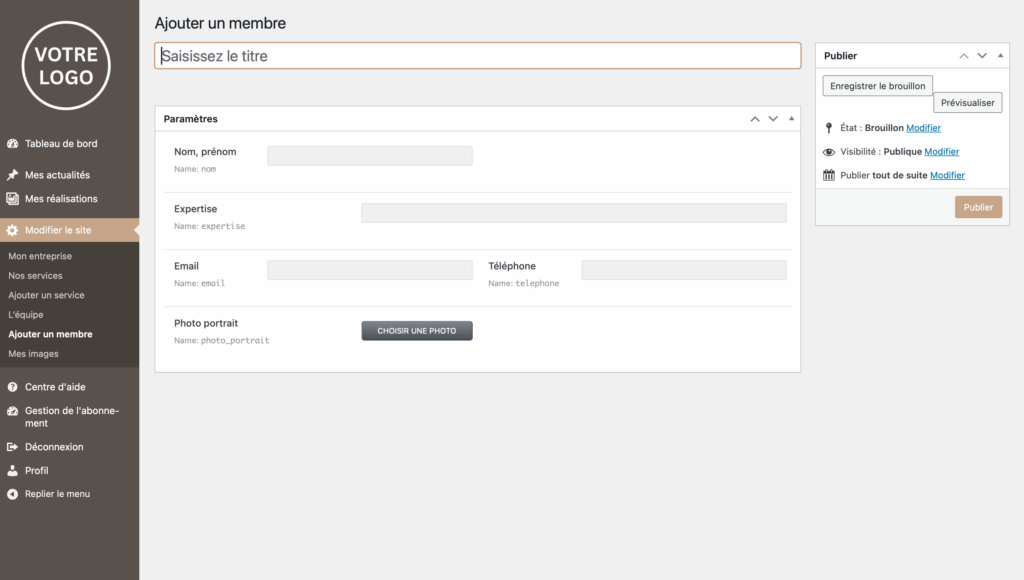Click the Profil user icon
Image resolution: width=1024 pixels, height=580 pixels.
pyautogui.click(x=12, y=471)
